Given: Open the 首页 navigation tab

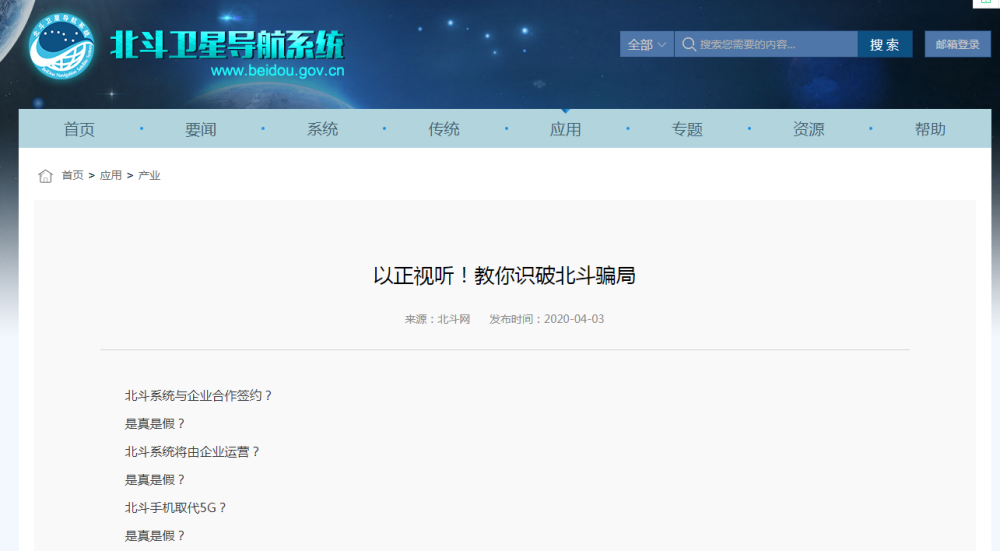Looking at the screenshot, I should click(x=79, y=129).
